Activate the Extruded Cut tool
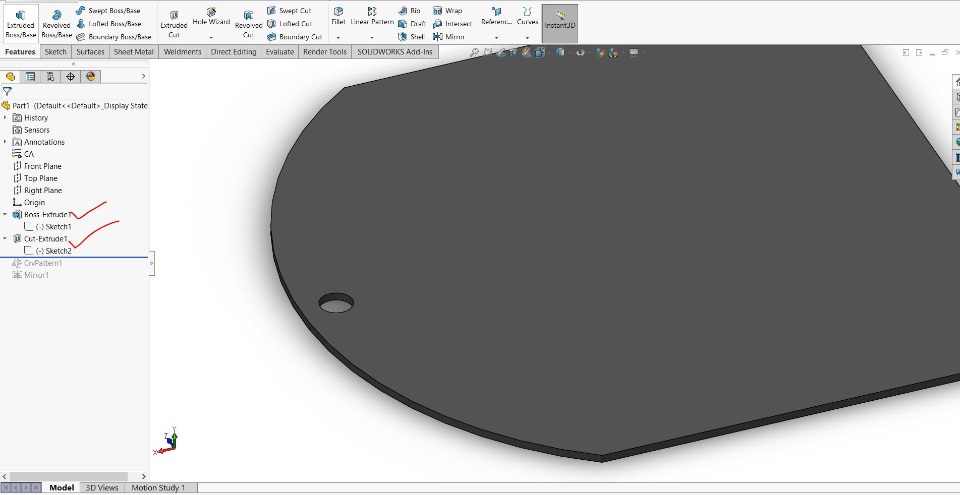960x495 pixels. tap(174, 24)
